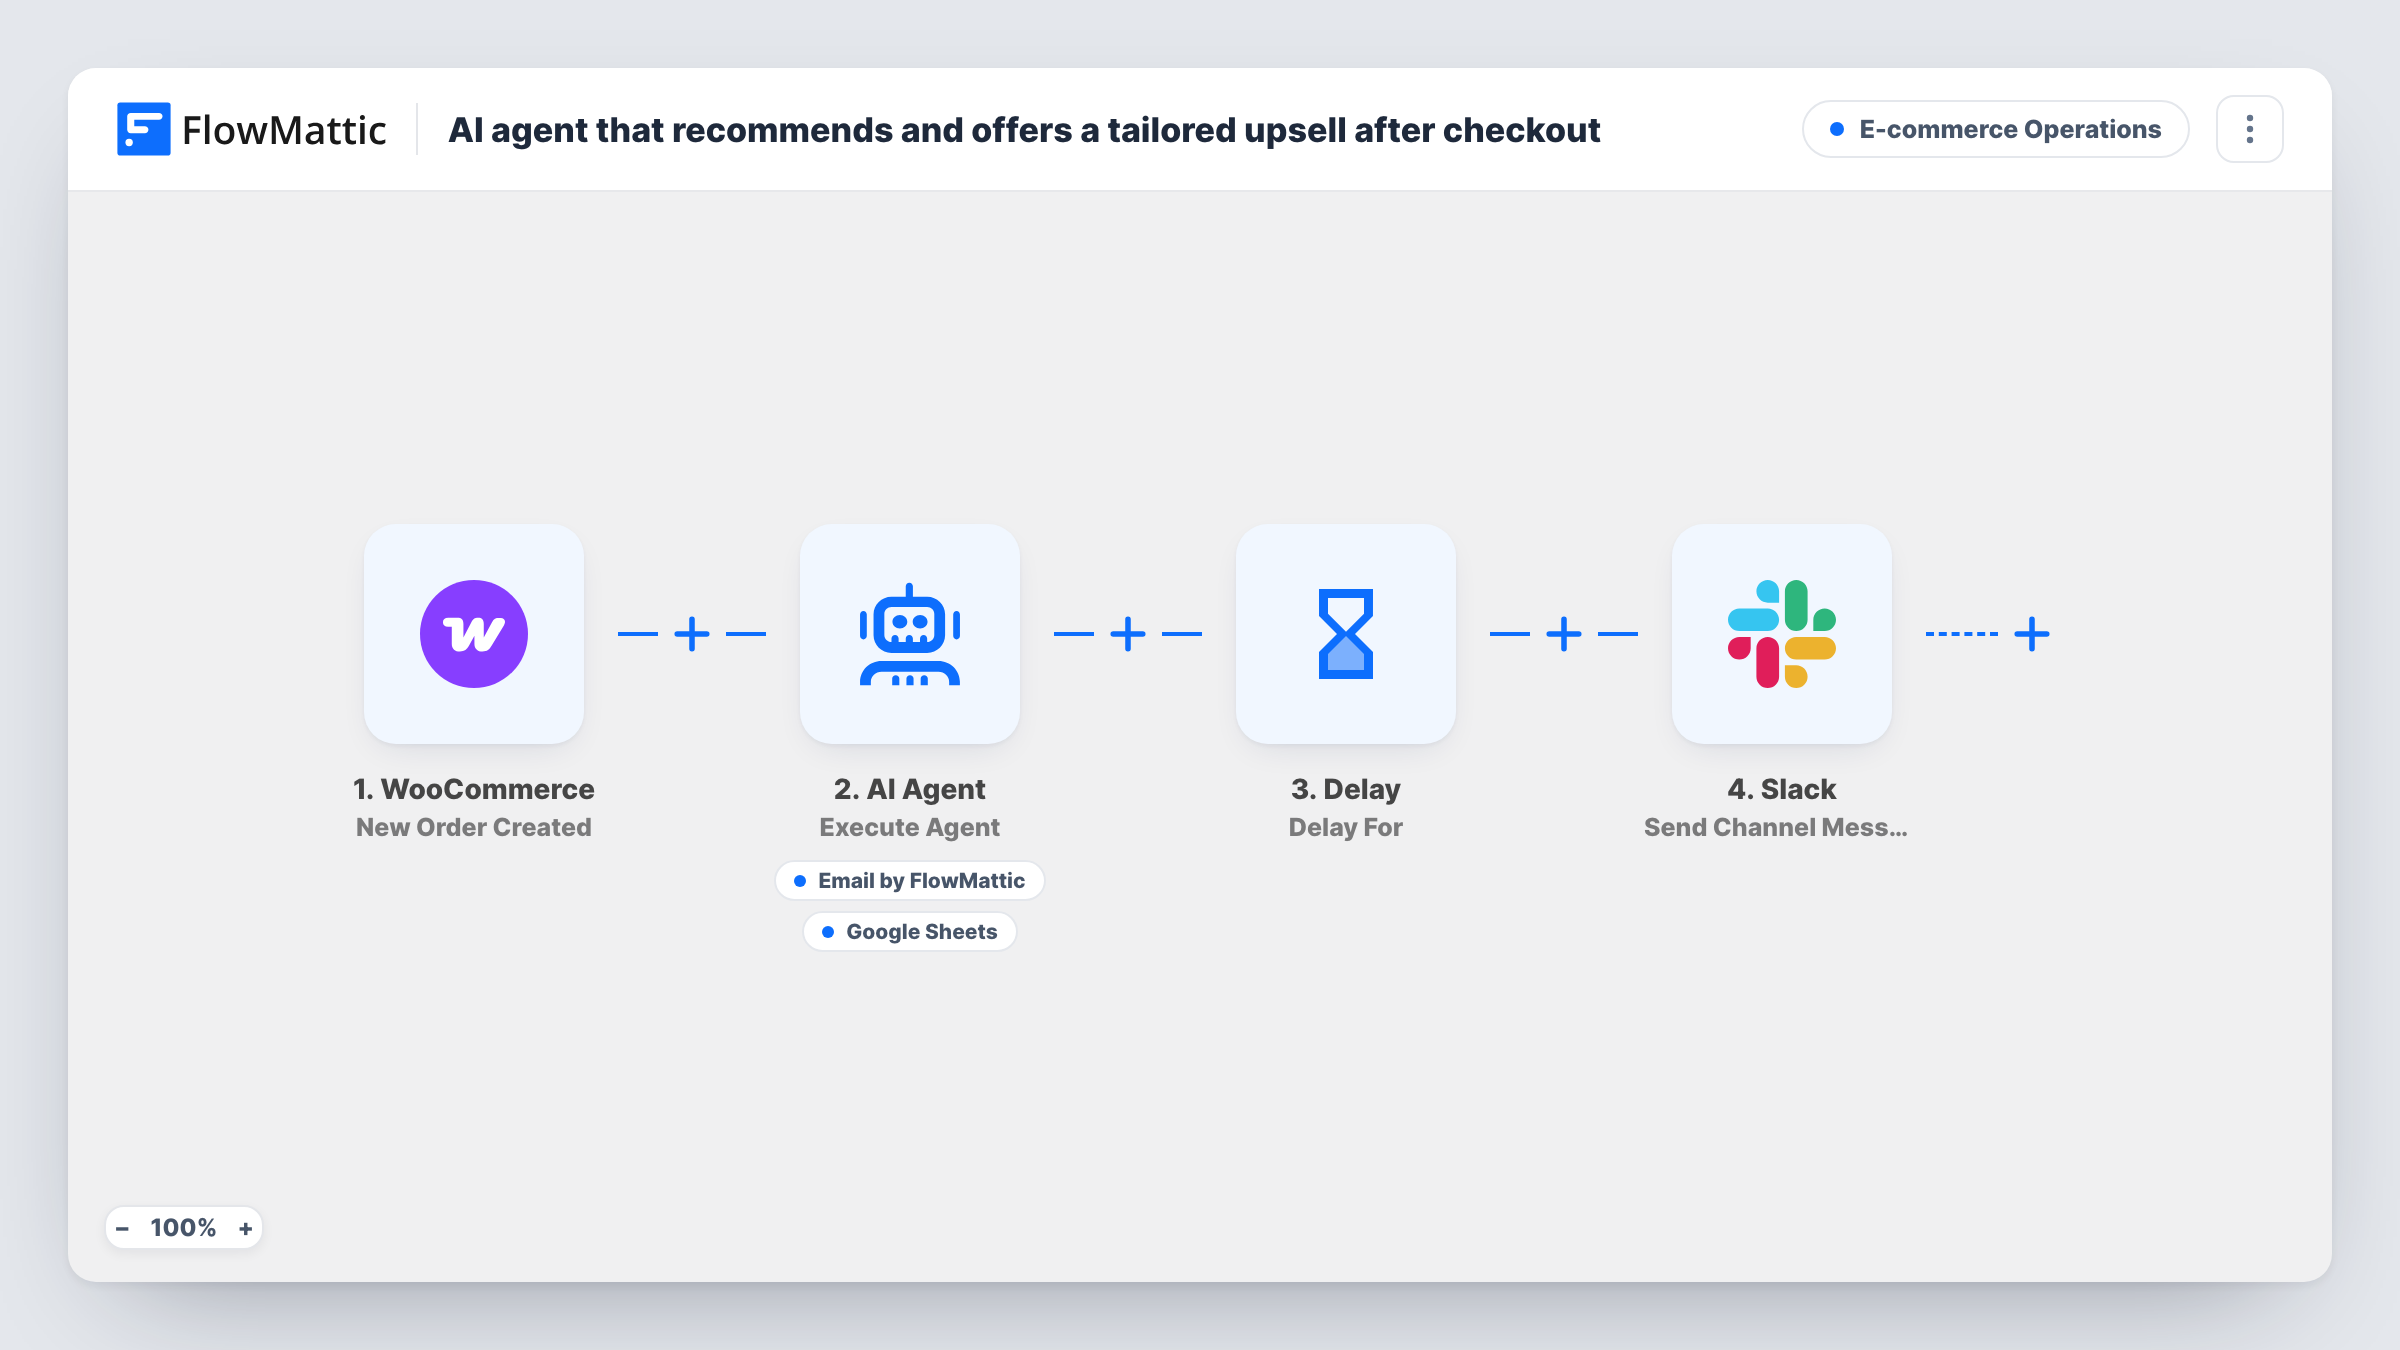Zoom out with the minus button
Screen dimensions: 2400x1350
pyautogui.click(x=122, y=1228)
